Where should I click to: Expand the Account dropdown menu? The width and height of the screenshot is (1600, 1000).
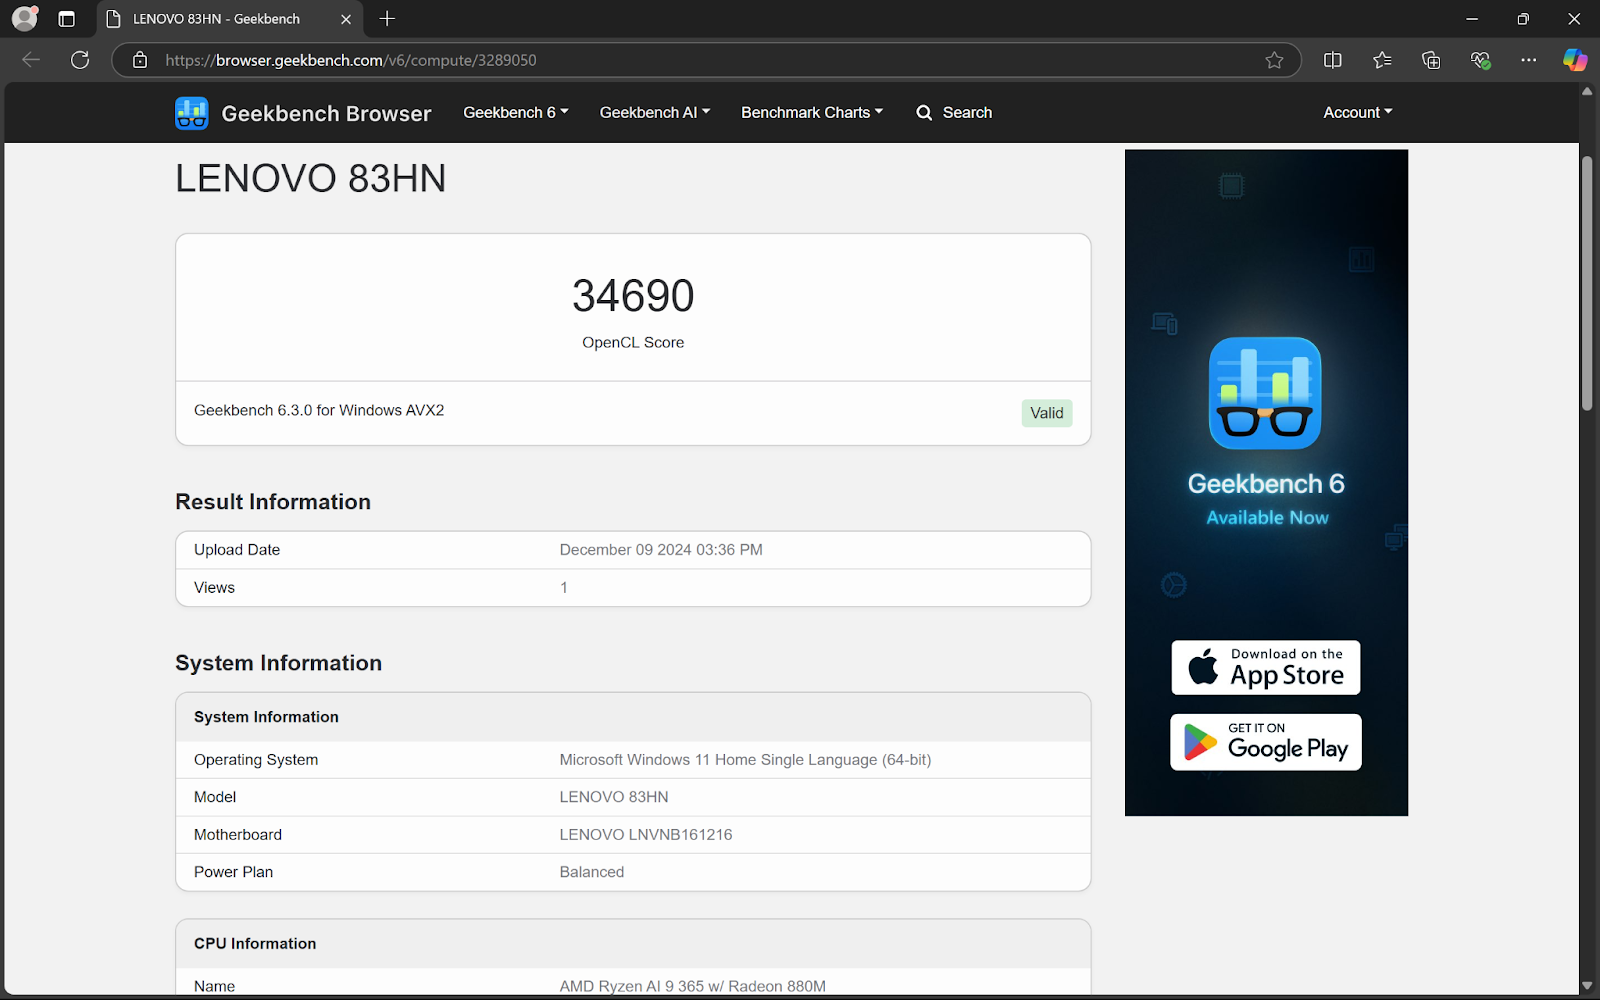1357,112
